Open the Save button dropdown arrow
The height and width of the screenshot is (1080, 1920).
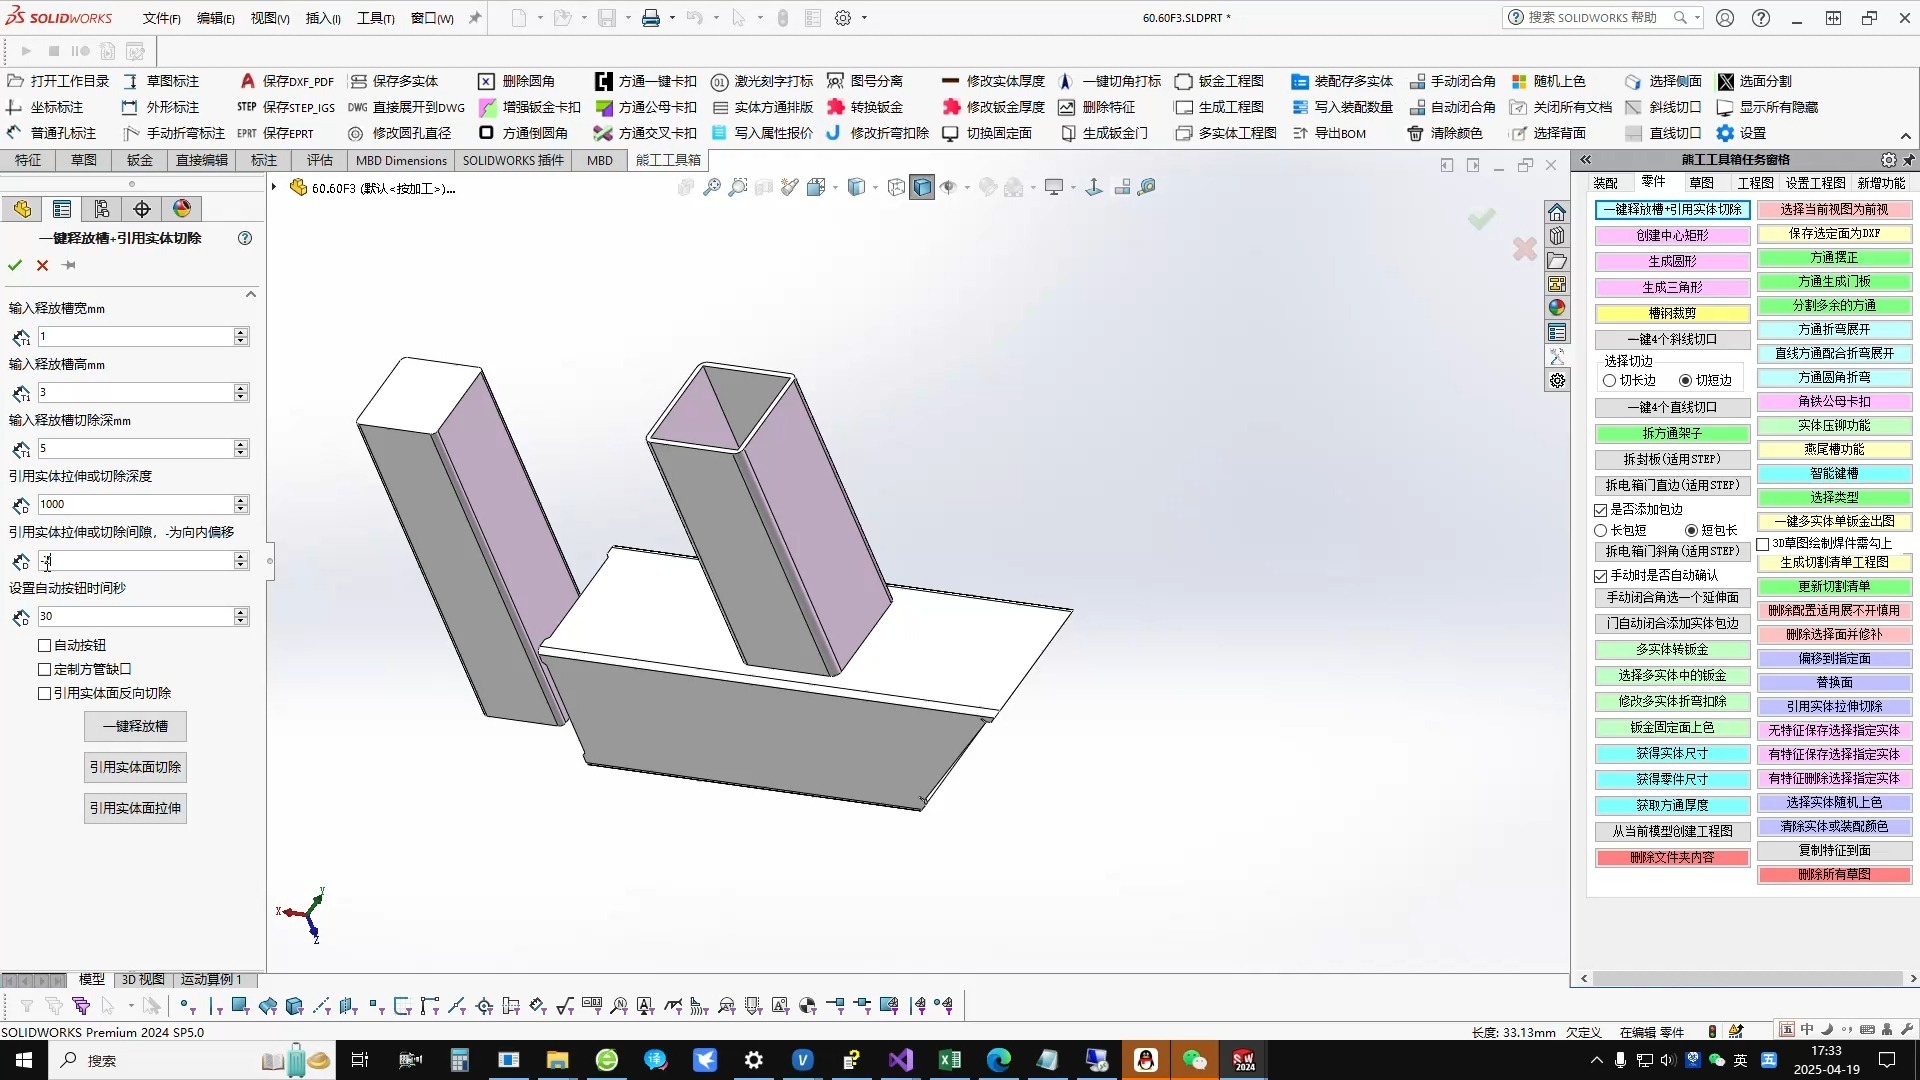pos(627,17)
